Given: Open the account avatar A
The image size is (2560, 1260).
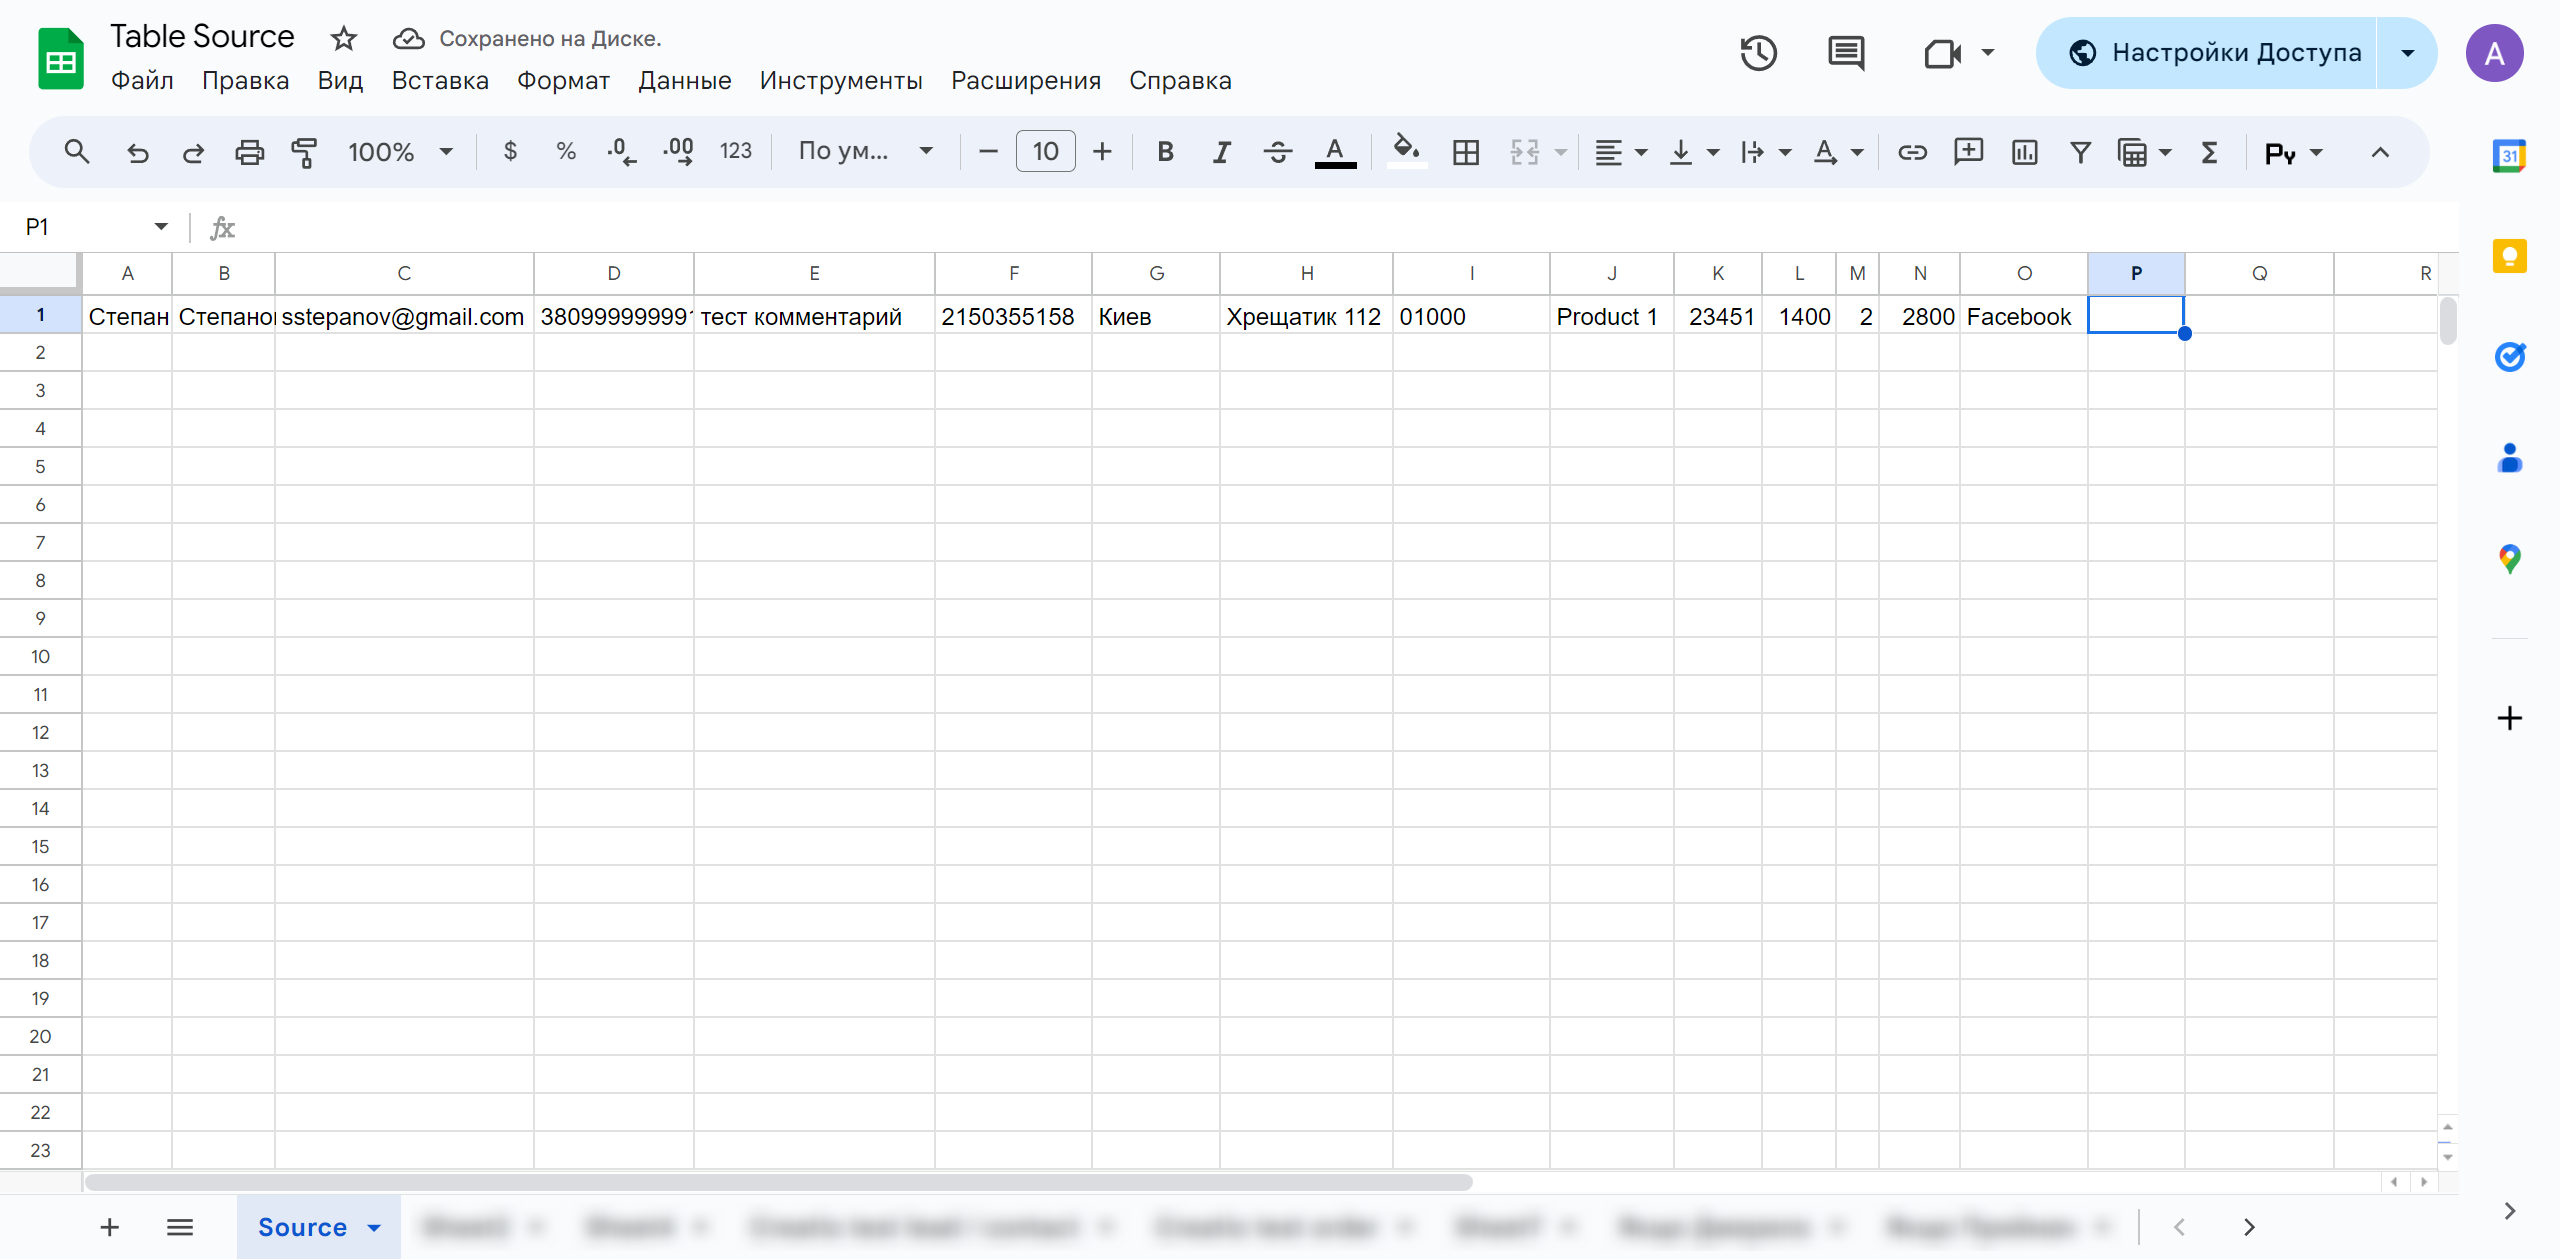Looking at the screenshot, I should pos(2495,53).
